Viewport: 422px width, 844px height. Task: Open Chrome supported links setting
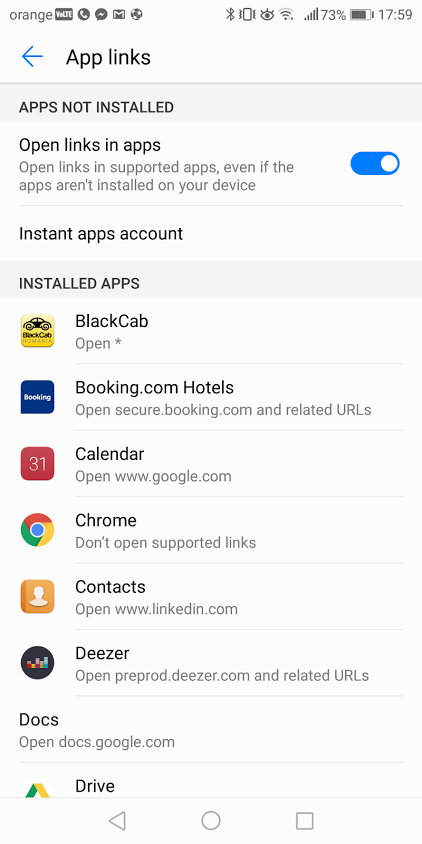coord(211,530)
